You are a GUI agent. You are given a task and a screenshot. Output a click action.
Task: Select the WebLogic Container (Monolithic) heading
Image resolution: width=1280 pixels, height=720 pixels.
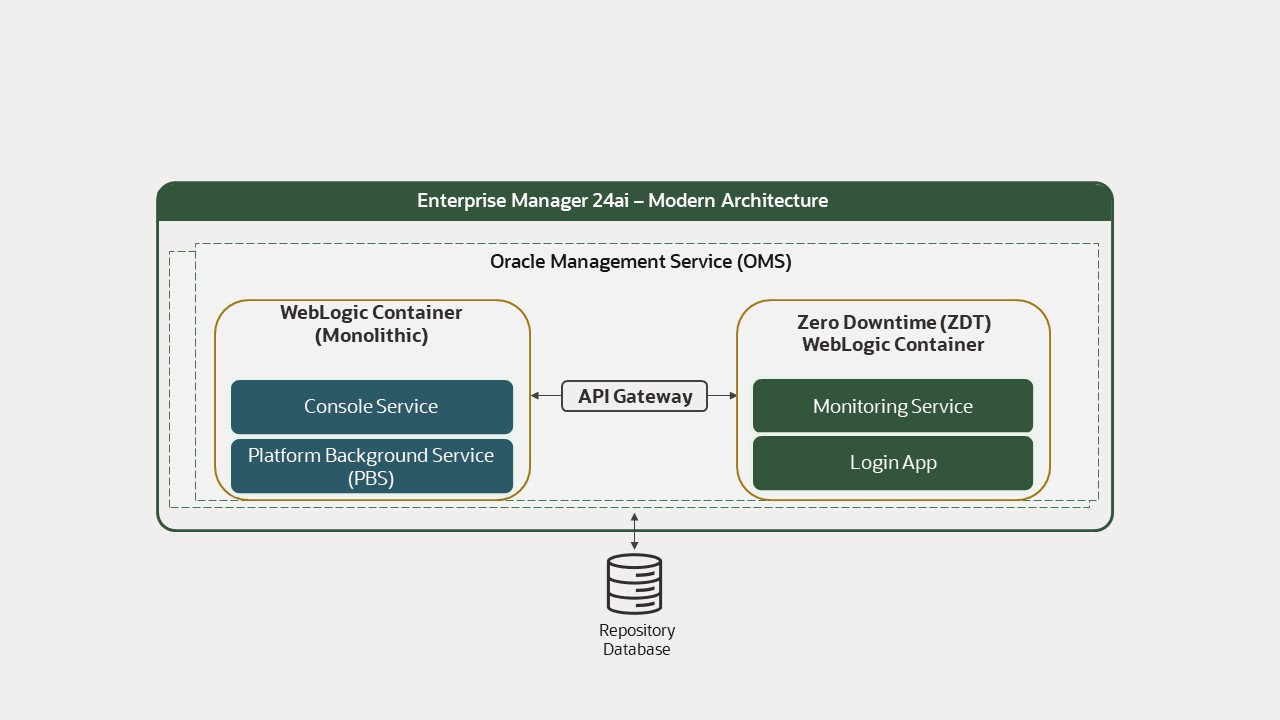pyautogui.click(x=371, y=324)
